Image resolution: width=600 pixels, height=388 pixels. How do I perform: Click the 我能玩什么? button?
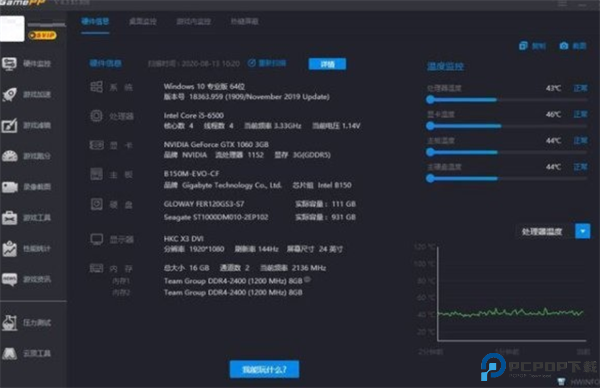click(x=264, y=369)
